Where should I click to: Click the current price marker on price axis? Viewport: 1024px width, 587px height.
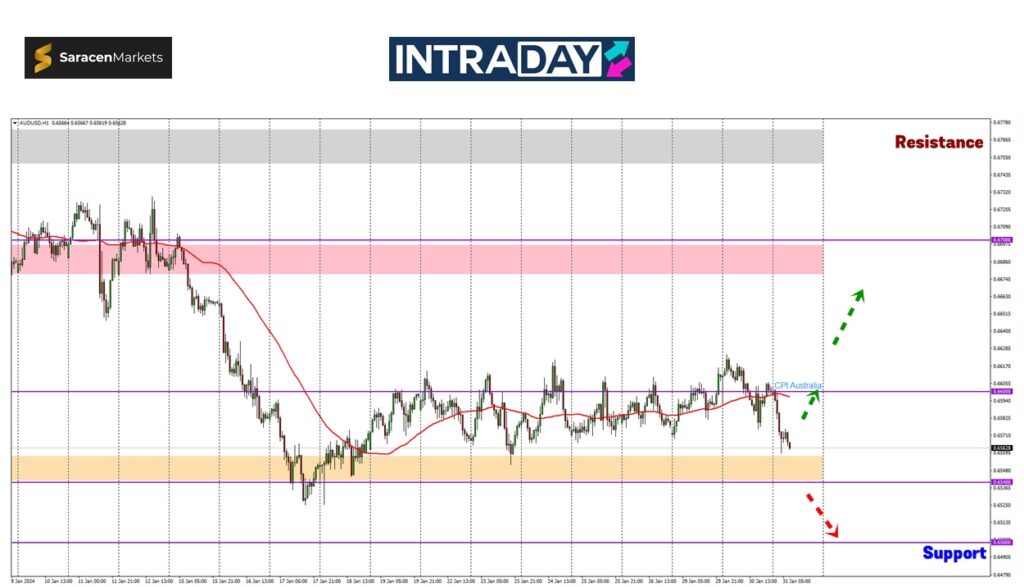point(999,448)
